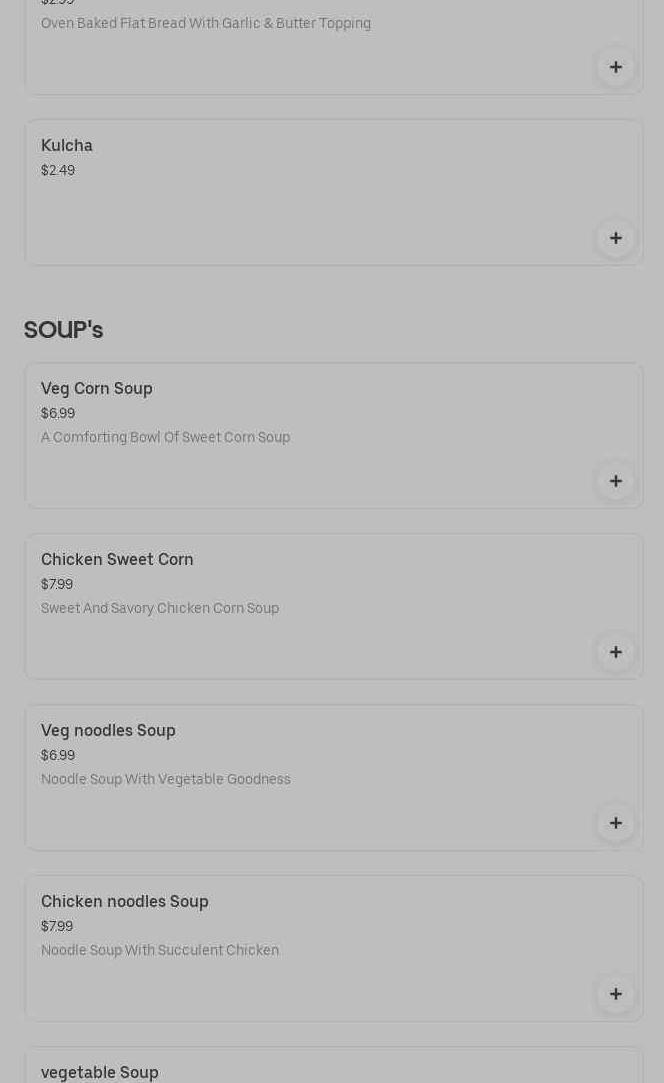This screenshot has height=1083, width=664.
Task: Add the garlic butter flat bread item
Action: [615, 67]
